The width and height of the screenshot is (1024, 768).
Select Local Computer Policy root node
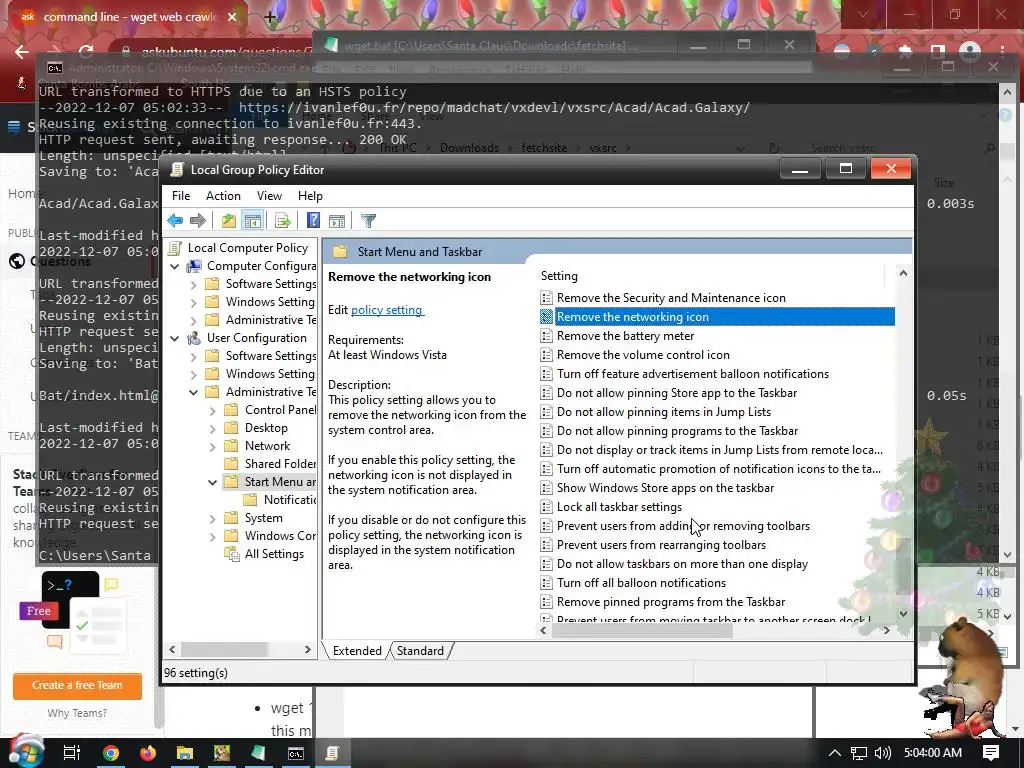[248, 248]
